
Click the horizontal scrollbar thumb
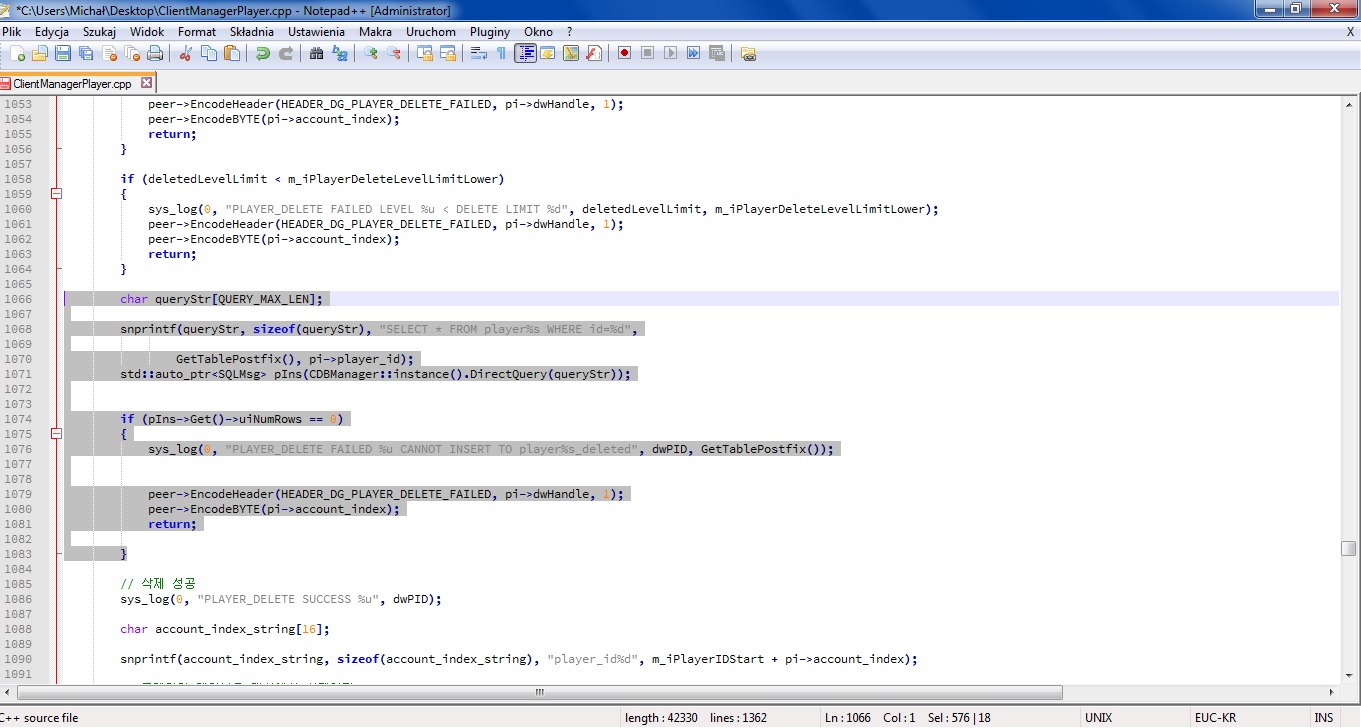(x=539, y=692)
